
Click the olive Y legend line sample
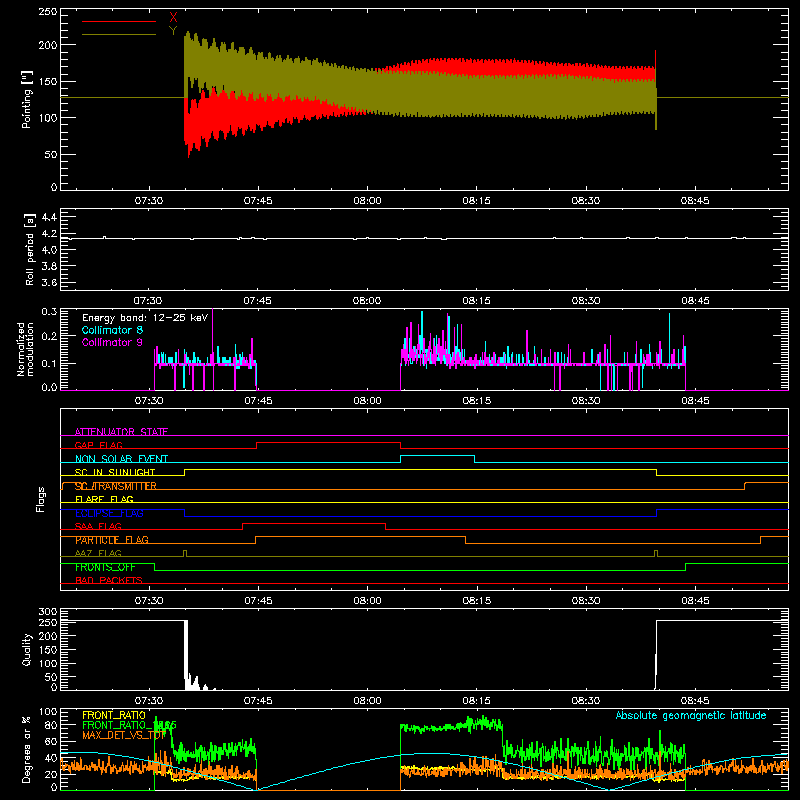point(119,34)
